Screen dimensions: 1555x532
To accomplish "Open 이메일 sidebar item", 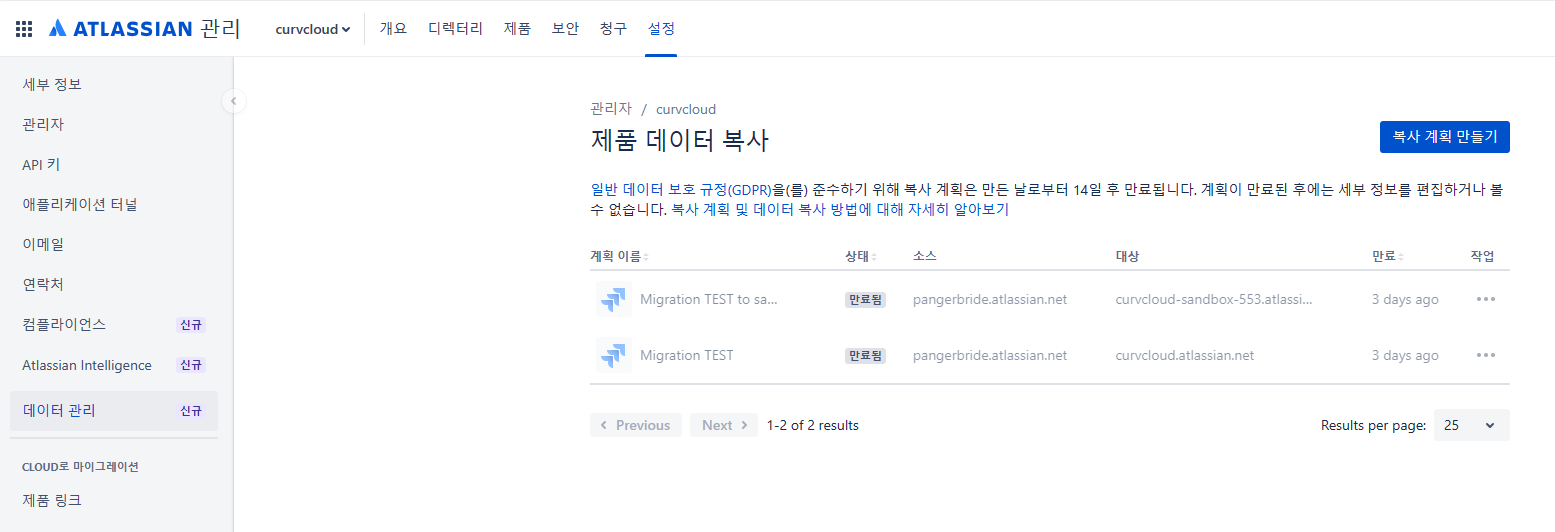I will point(114,244).
